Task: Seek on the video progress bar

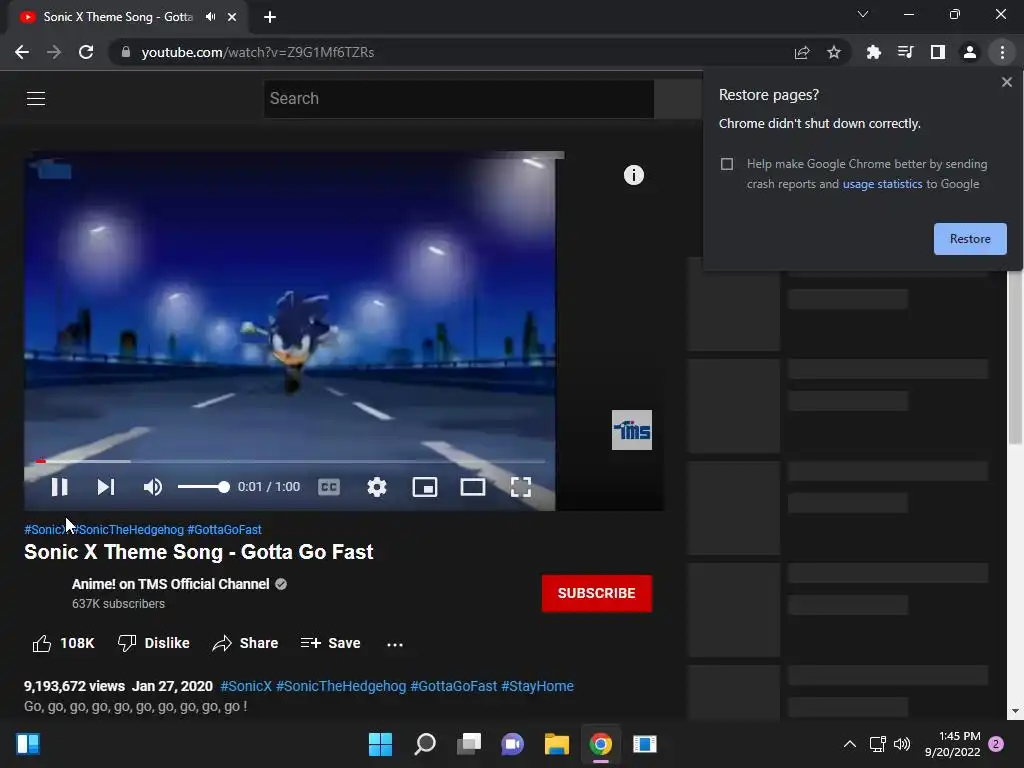Action: tap(290, 461)
